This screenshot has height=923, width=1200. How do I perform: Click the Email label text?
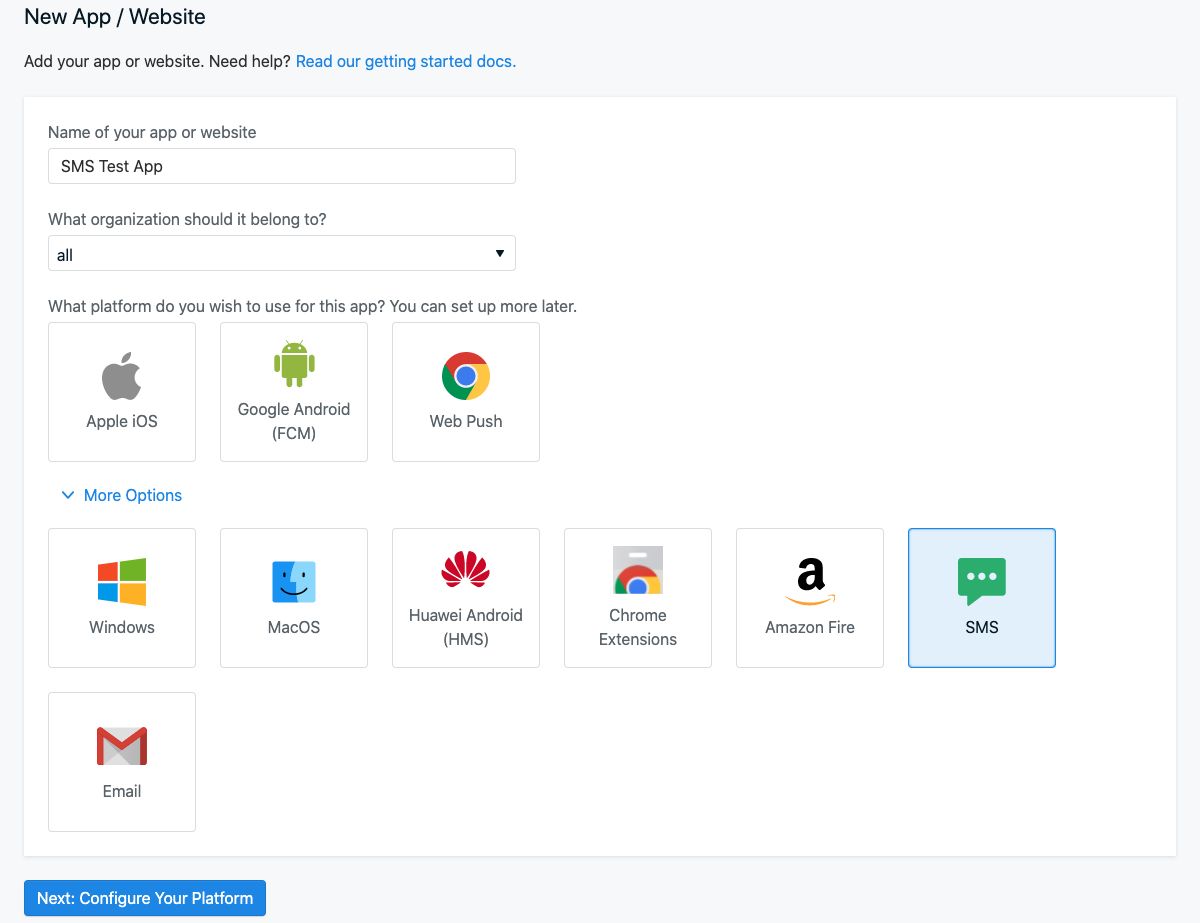coord(122,791)
